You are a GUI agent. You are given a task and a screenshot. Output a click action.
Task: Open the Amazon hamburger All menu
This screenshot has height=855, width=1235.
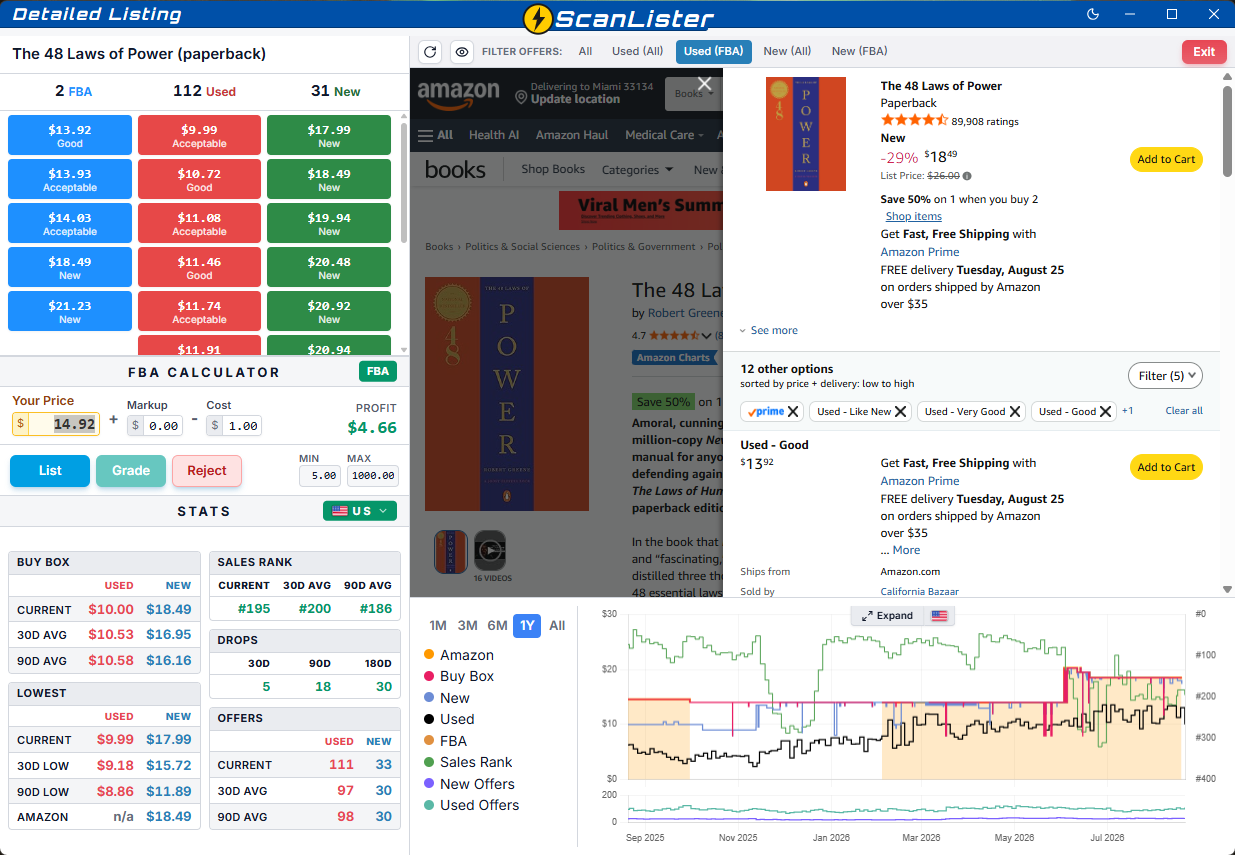tap(435, 135)
